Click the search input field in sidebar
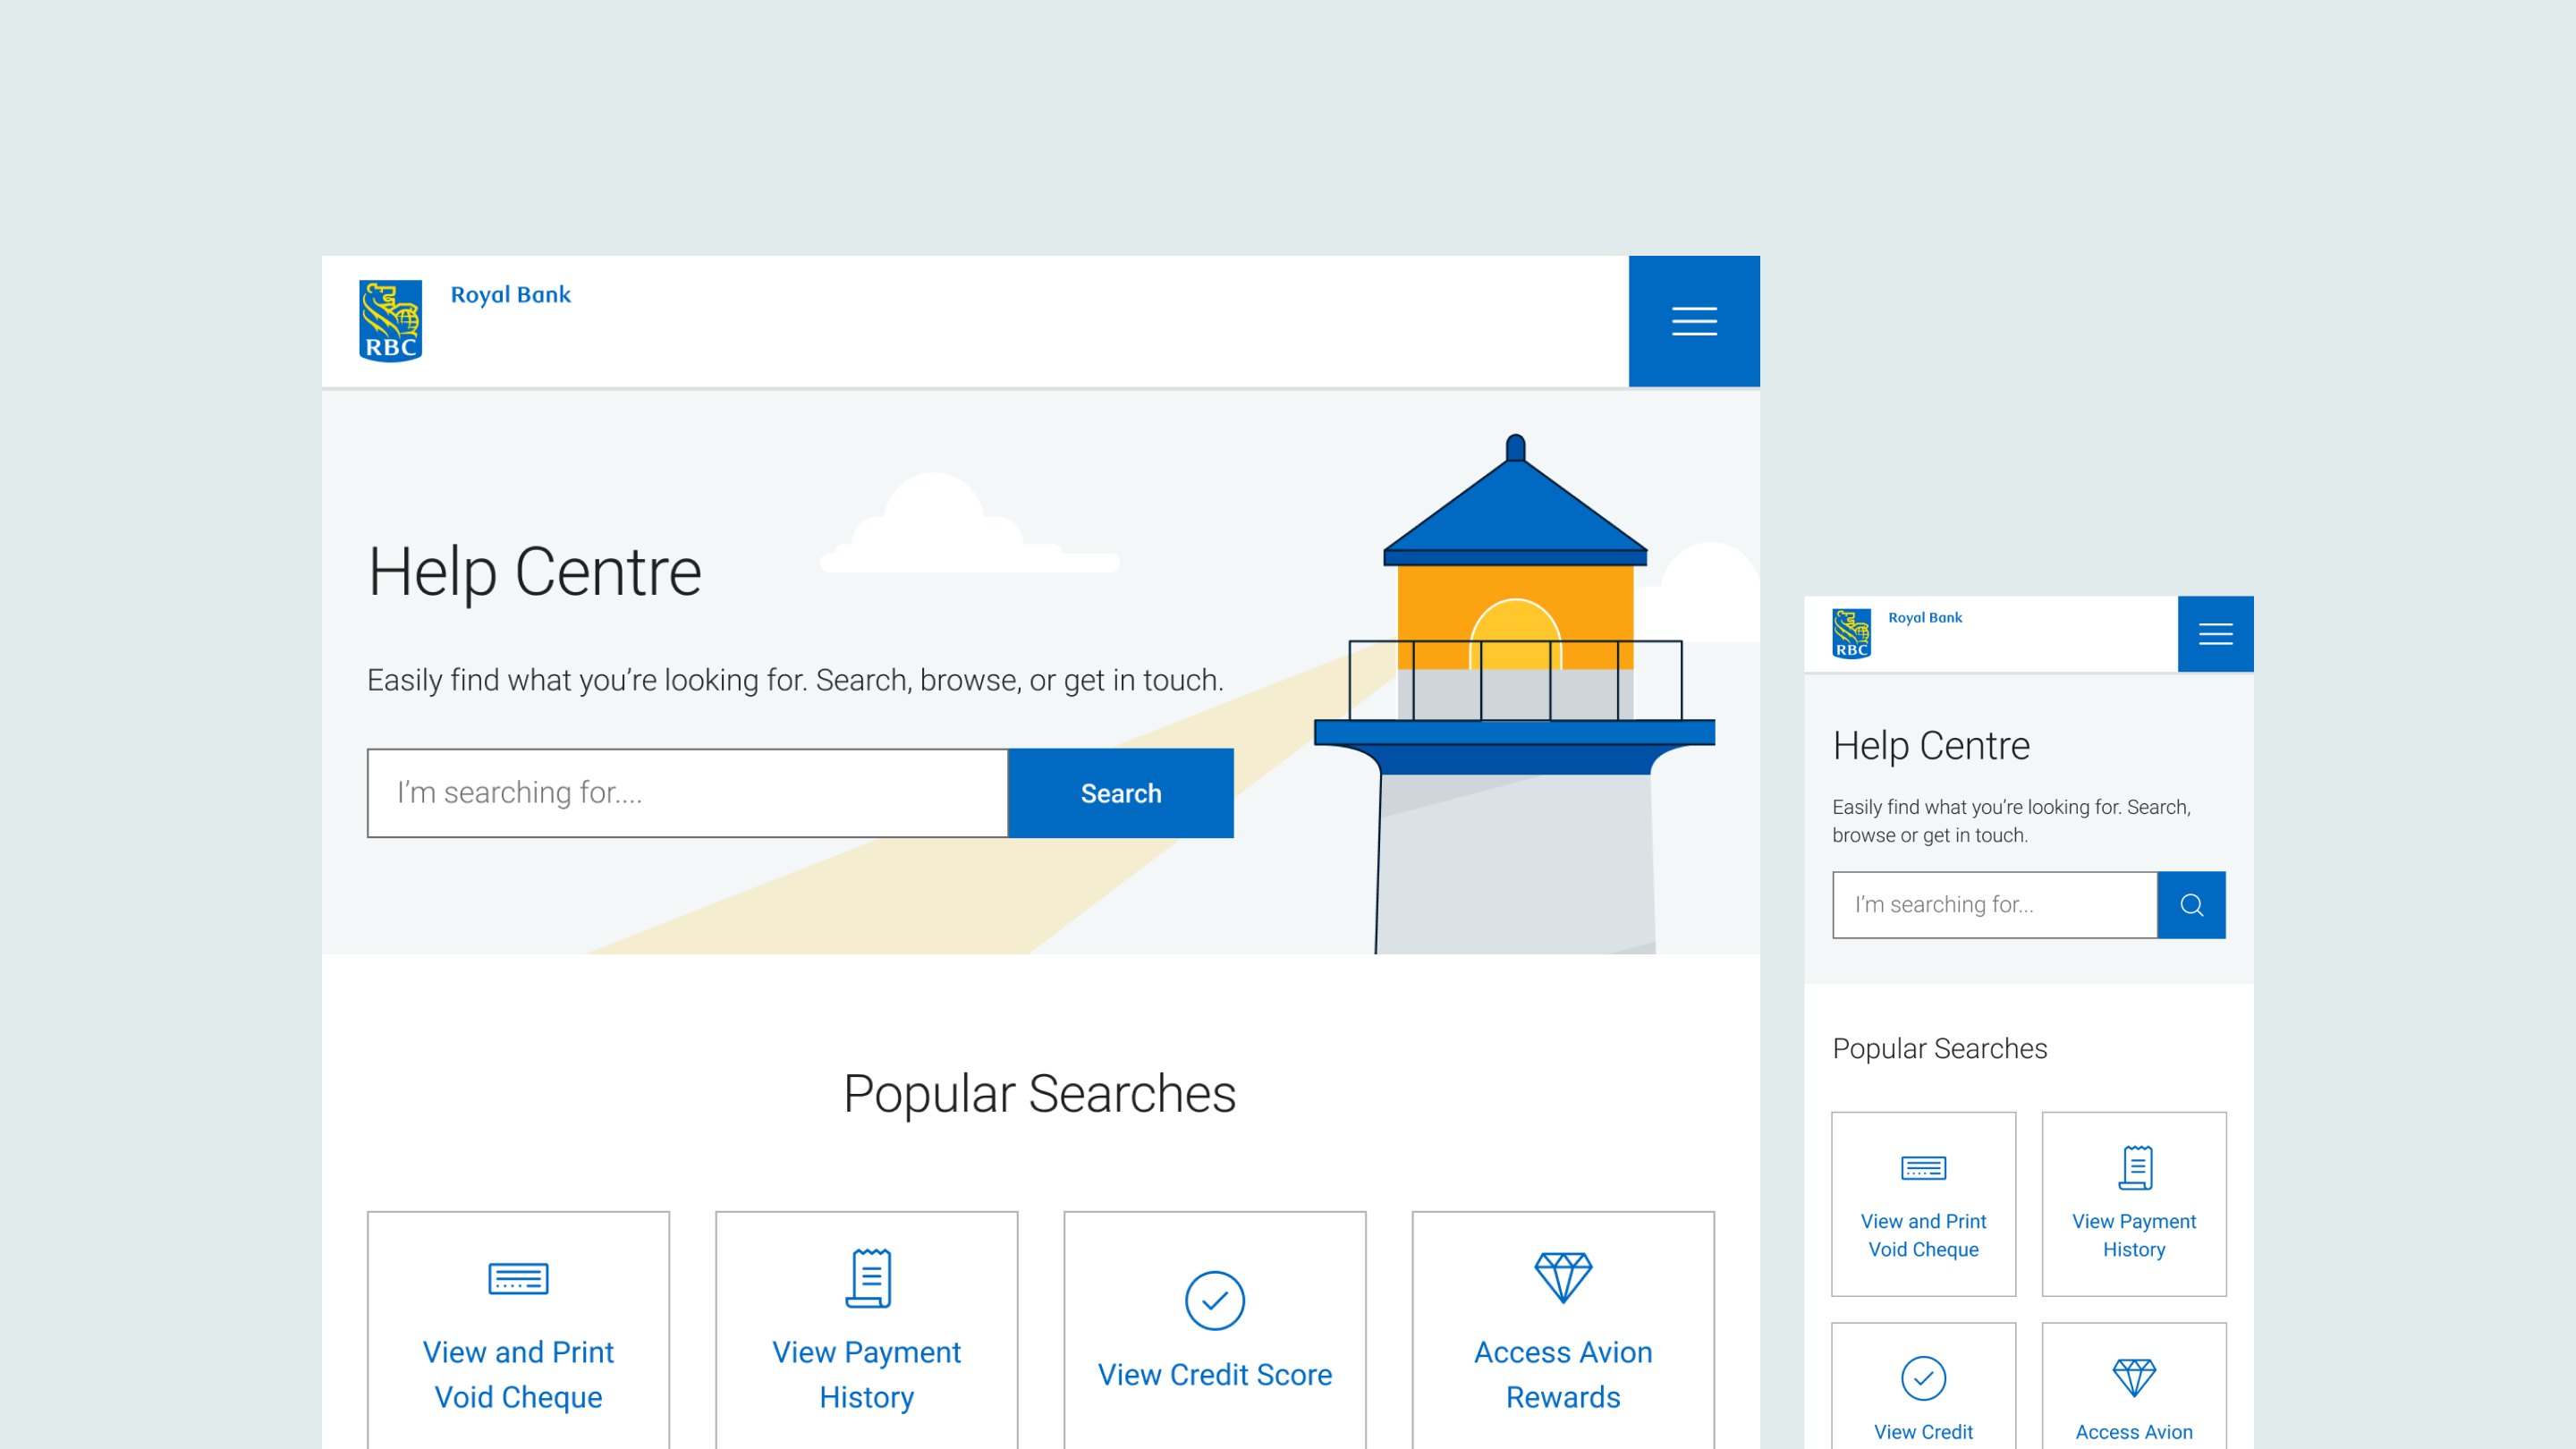 [x=1994, y=906]
